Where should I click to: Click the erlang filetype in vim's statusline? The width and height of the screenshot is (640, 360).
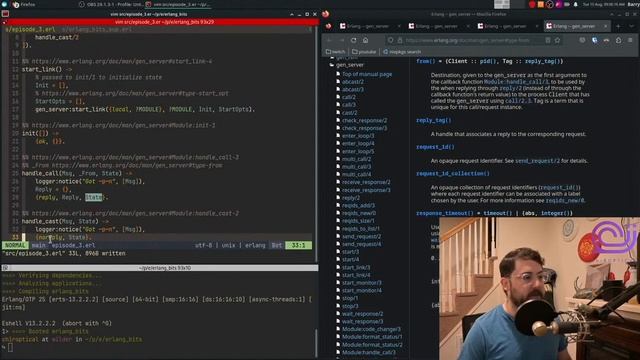pos(255,245)
